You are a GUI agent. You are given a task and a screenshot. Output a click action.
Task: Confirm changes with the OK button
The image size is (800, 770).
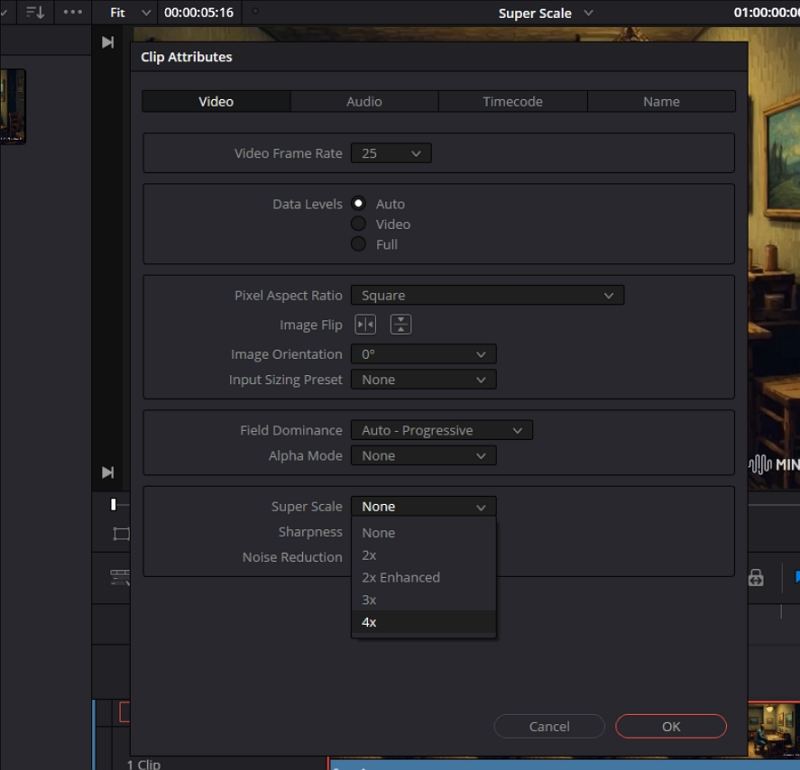(x=670, y=726)
